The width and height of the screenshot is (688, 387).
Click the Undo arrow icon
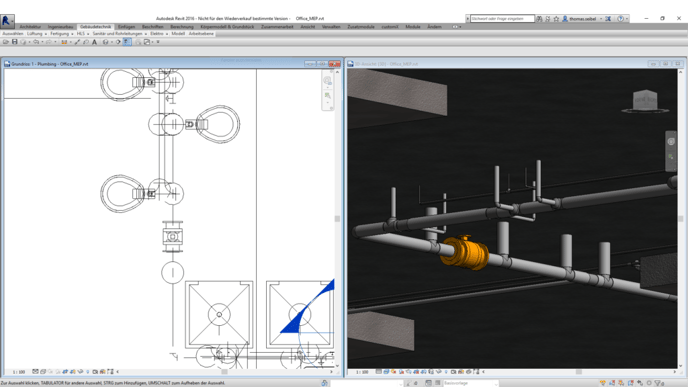[36, 42]
